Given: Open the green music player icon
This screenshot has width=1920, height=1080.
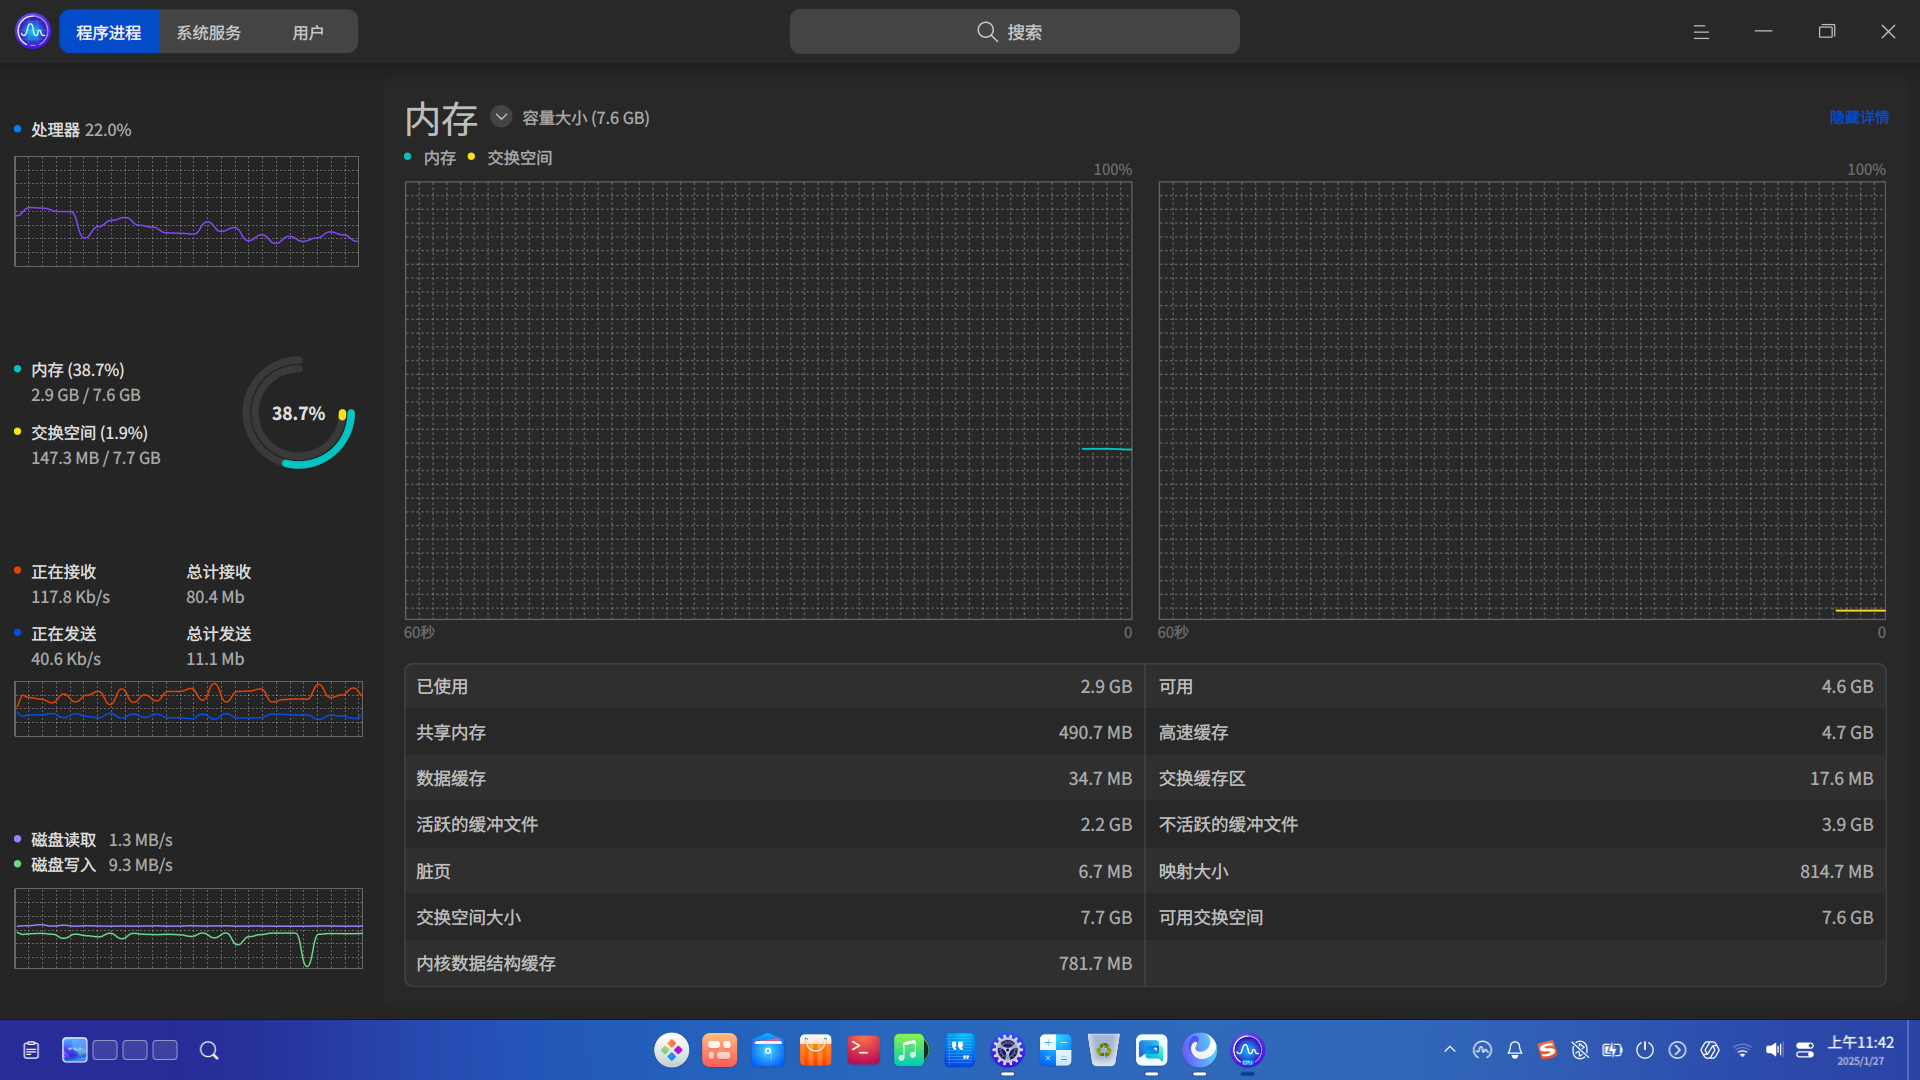Looking at the screenshot, I should (x=911, y=1050).
